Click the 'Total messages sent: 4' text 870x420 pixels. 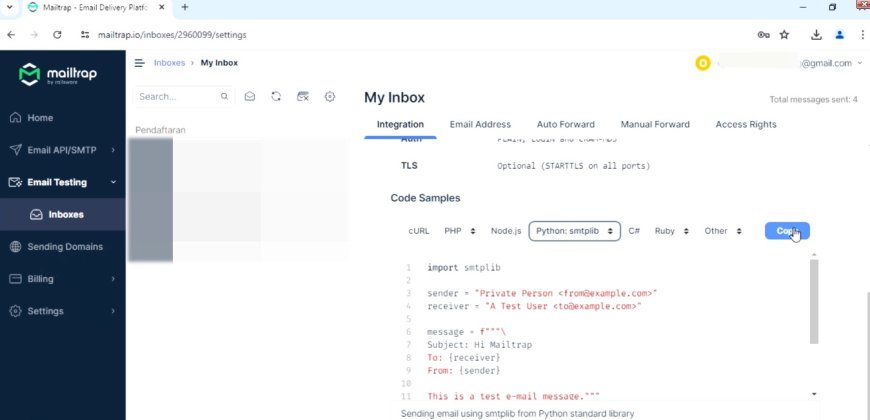click(813, 99)
